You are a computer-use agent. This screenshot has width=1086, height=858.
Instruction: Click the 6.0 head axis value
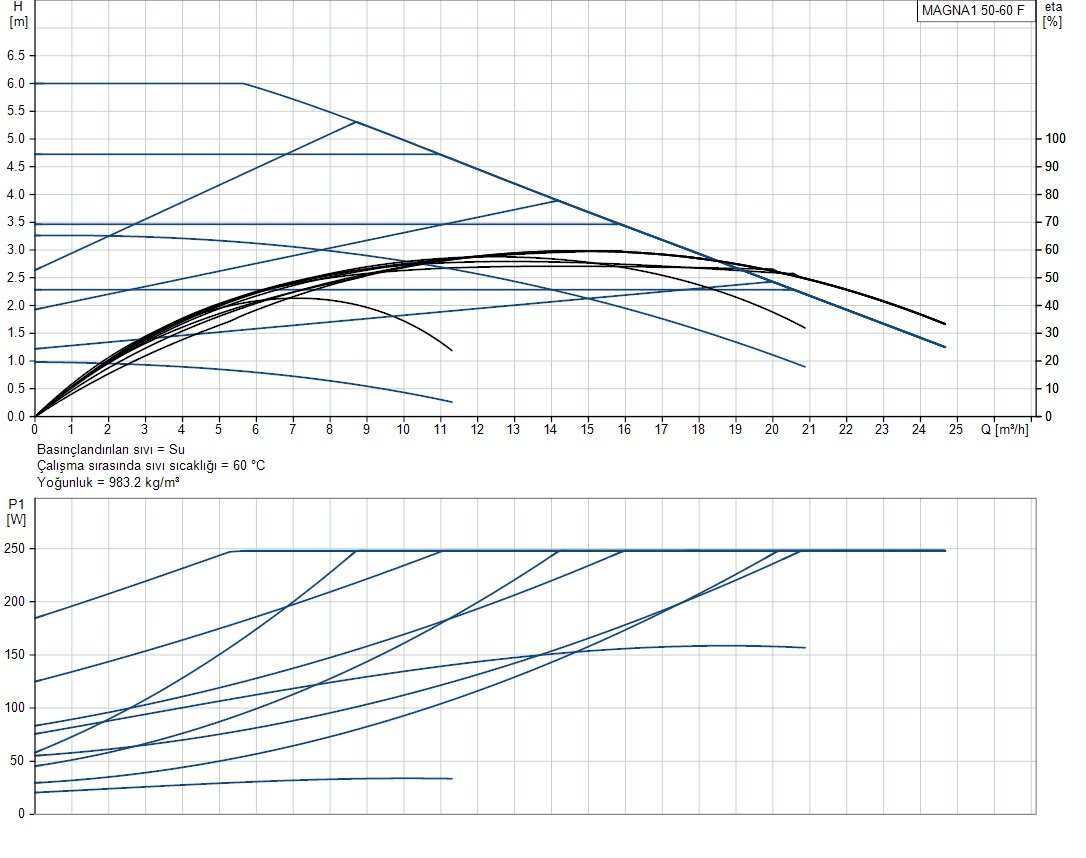pos(16,83)
